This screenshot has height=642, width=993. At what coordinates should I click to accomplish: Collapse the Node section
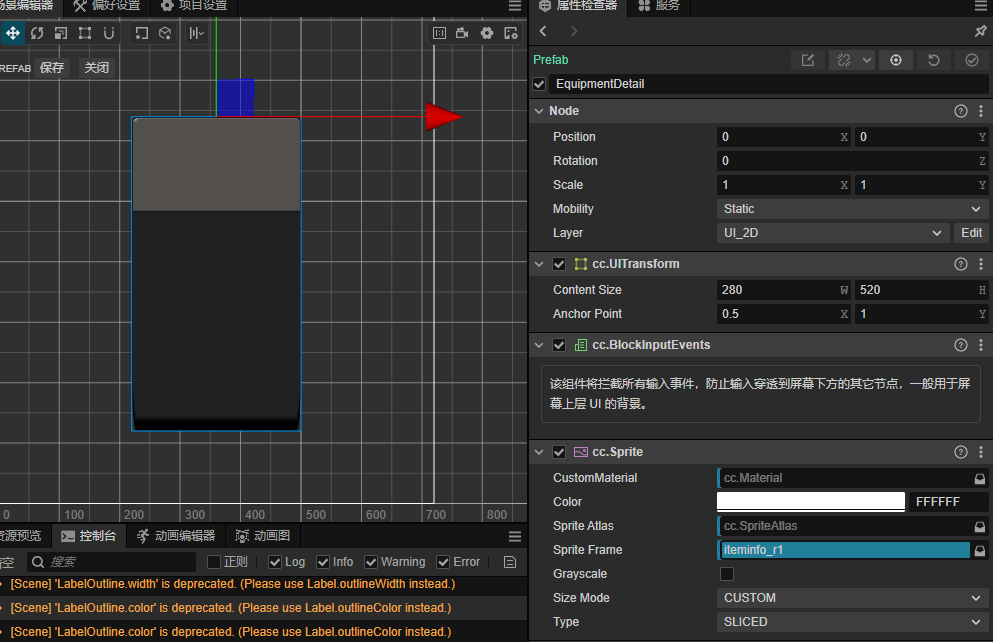539,111
